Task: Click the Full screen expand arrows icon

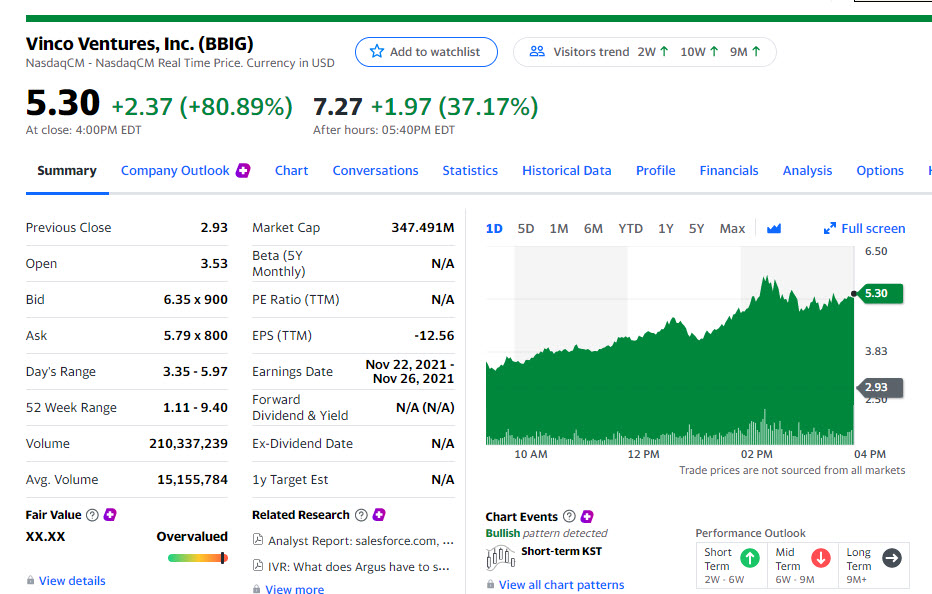Action: [830, 228]
